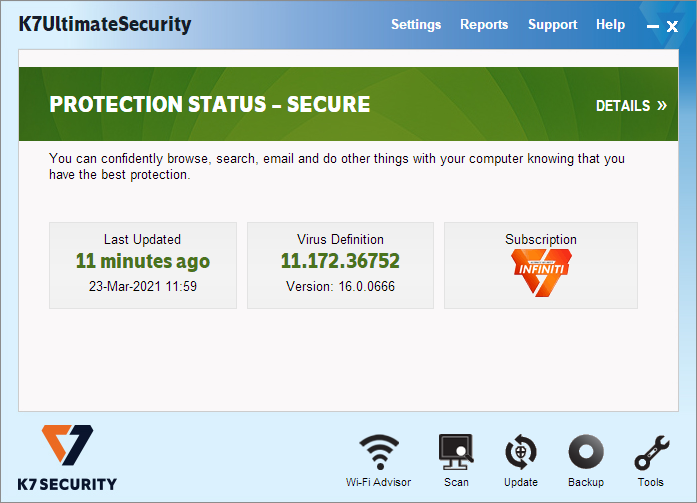The width and height of the screenshot is (697, 503).
Task: Open the Tools wrench icon
Action: (x=651, y=452)
